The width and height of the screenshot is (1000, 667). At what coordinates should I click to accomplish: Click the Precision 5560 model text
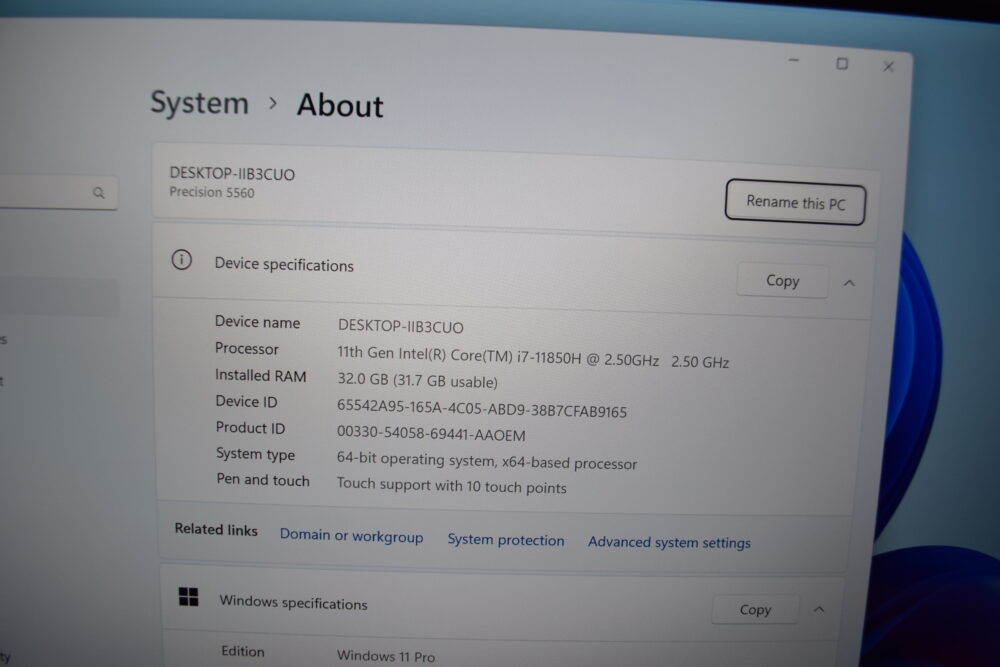point(212,192)
